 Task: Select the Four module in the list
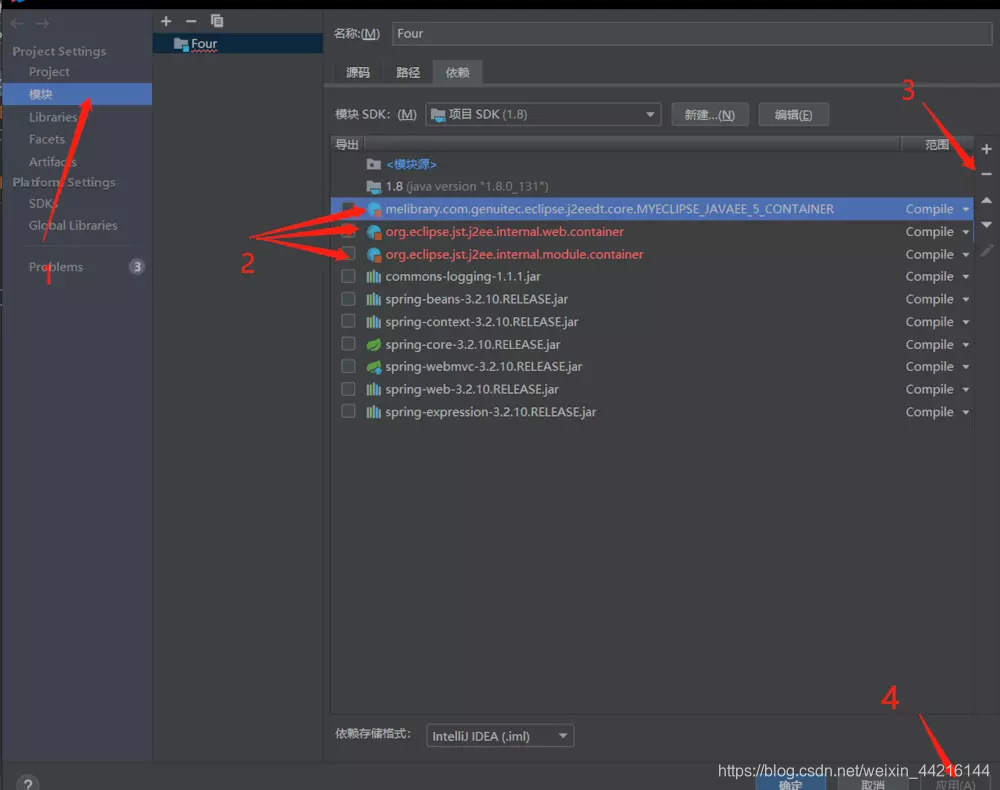tap(238, 44)
